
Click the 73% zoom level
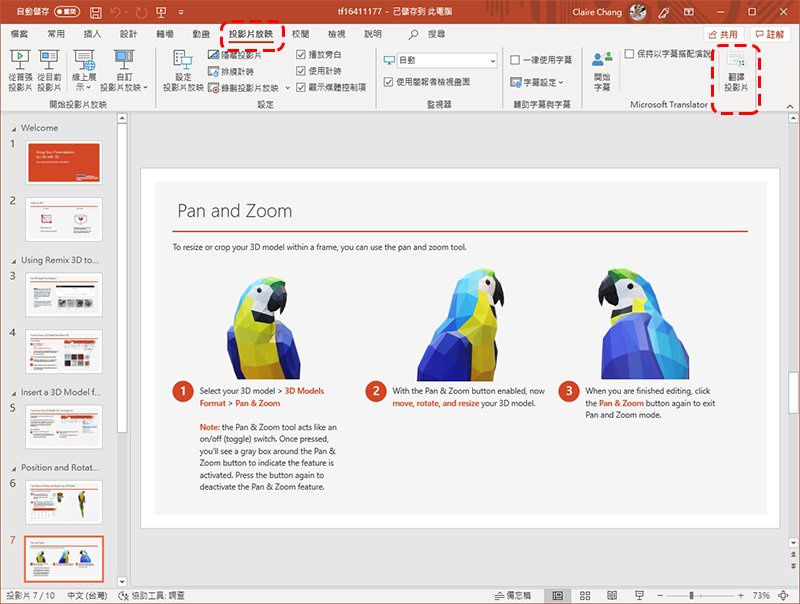coord(761,595)
